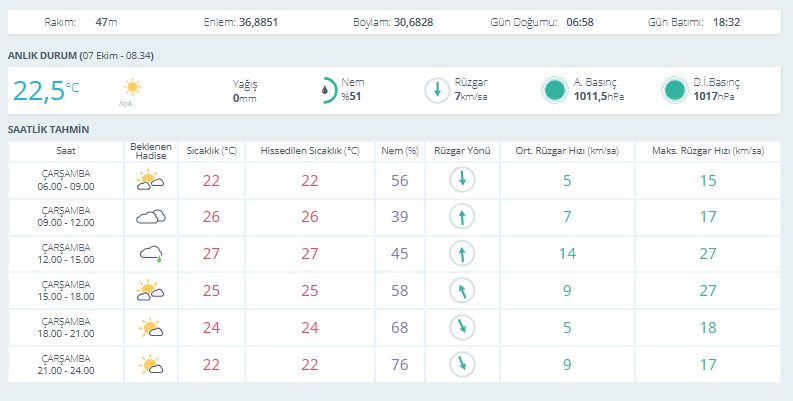Click the 'Rüzgar Yönü' column header

click(462, 151)
